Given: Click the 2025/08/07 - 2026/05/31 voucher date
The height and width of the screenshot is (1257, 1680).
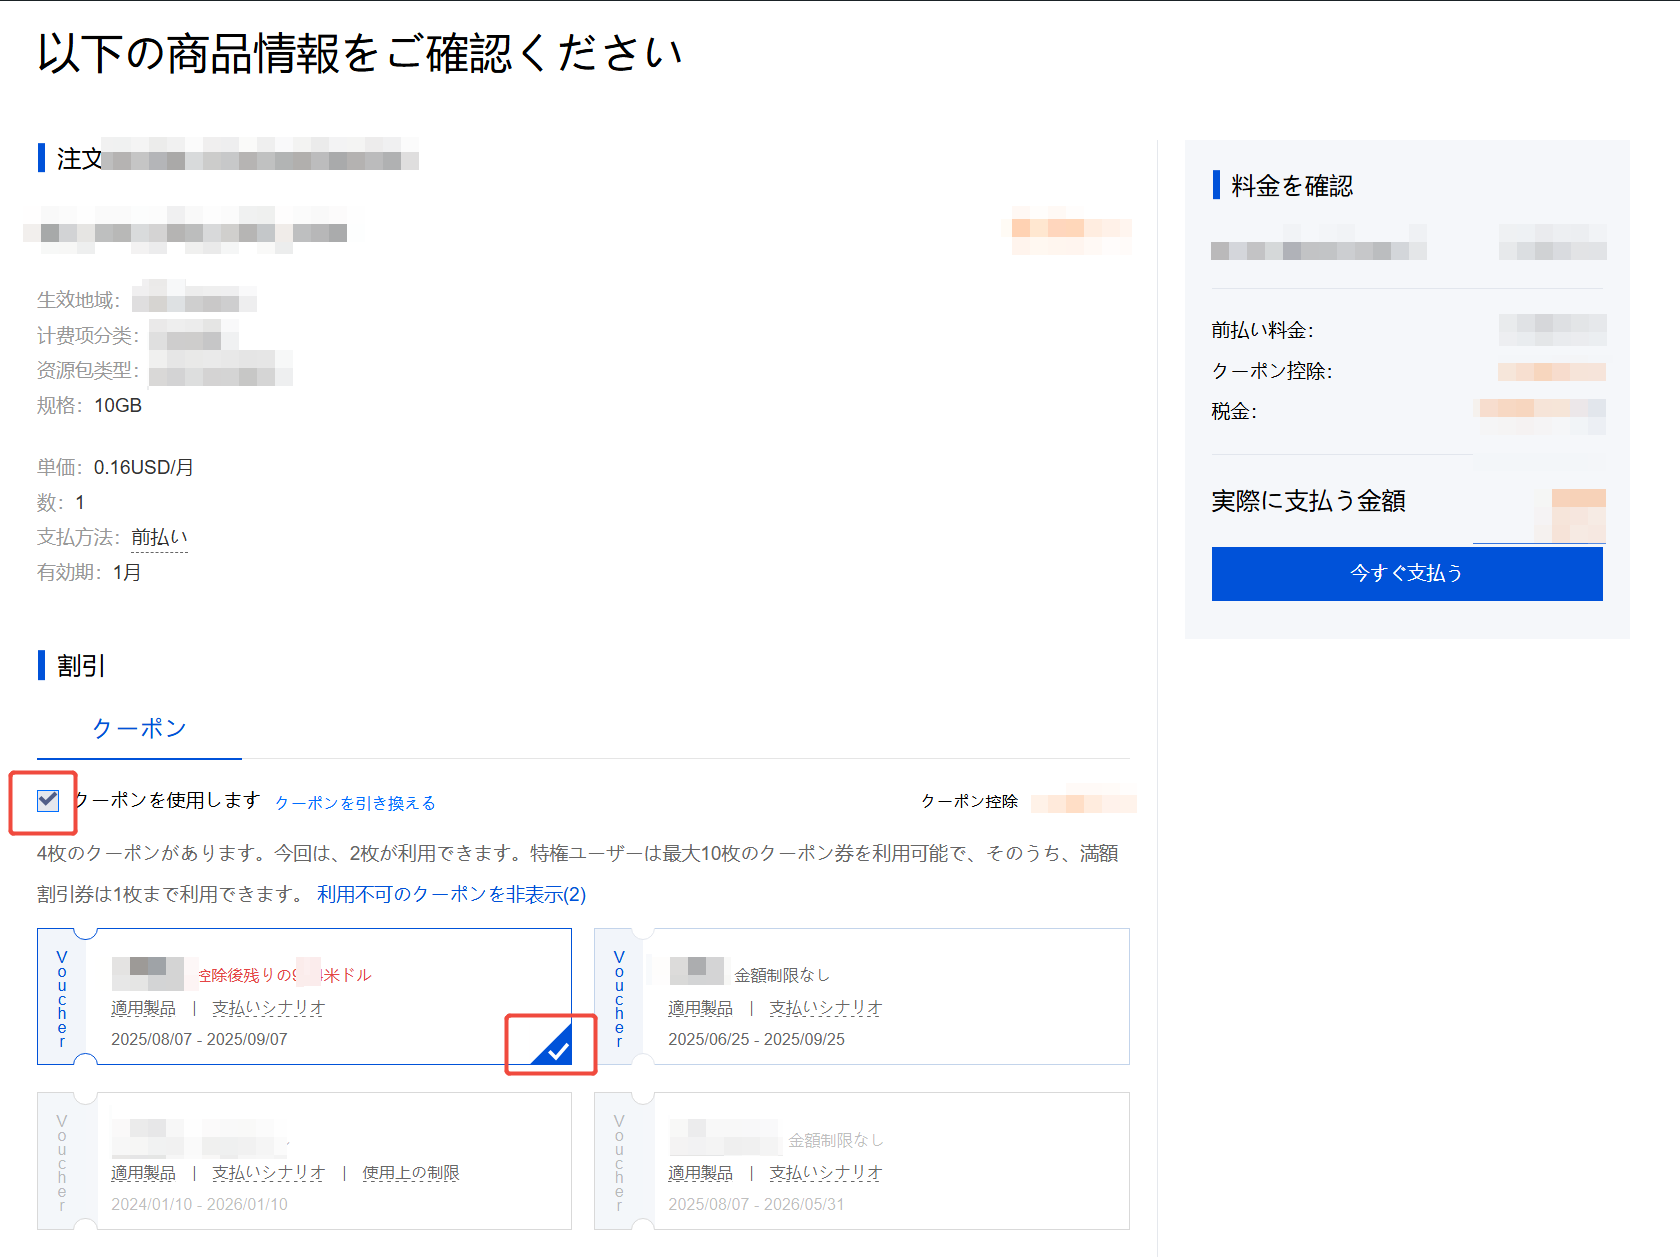Looking at the screenshot, I should pos(756,1204).
